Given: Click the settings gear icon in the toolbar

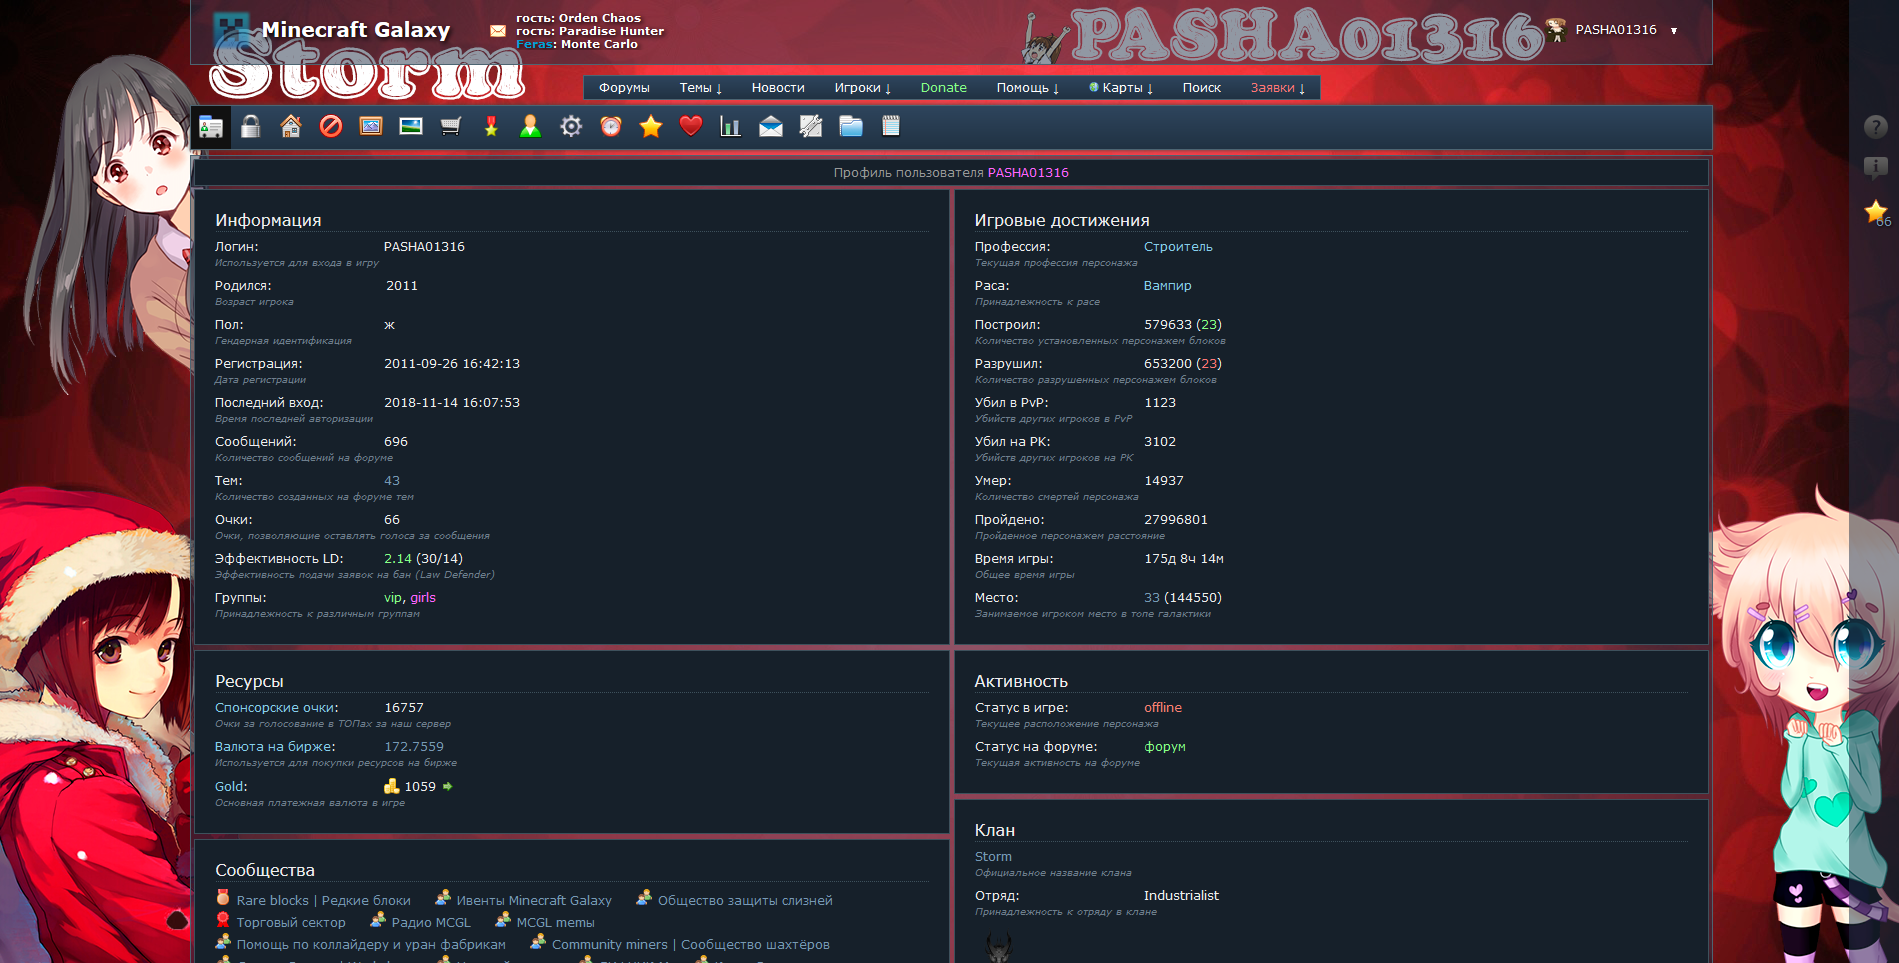Looking at the screenshot, I should coord(571,127).
